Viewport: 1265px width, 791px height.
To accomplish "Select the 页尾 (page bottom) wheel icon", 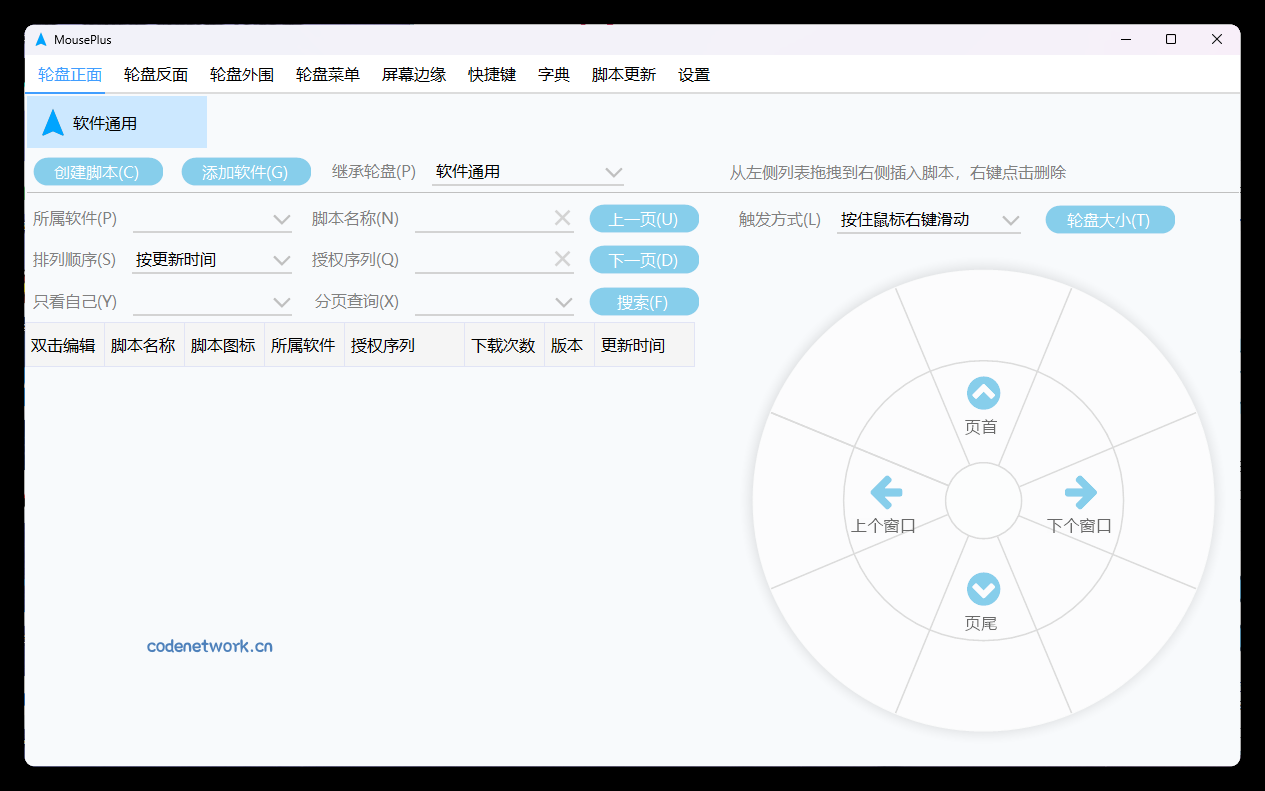I will click(982, 589).
